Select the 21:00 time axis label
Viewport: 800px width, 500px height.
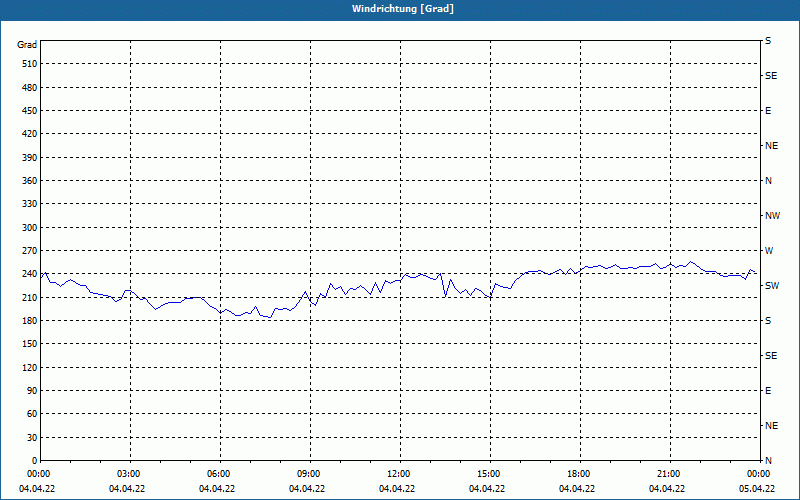click(x=670, y=474)
